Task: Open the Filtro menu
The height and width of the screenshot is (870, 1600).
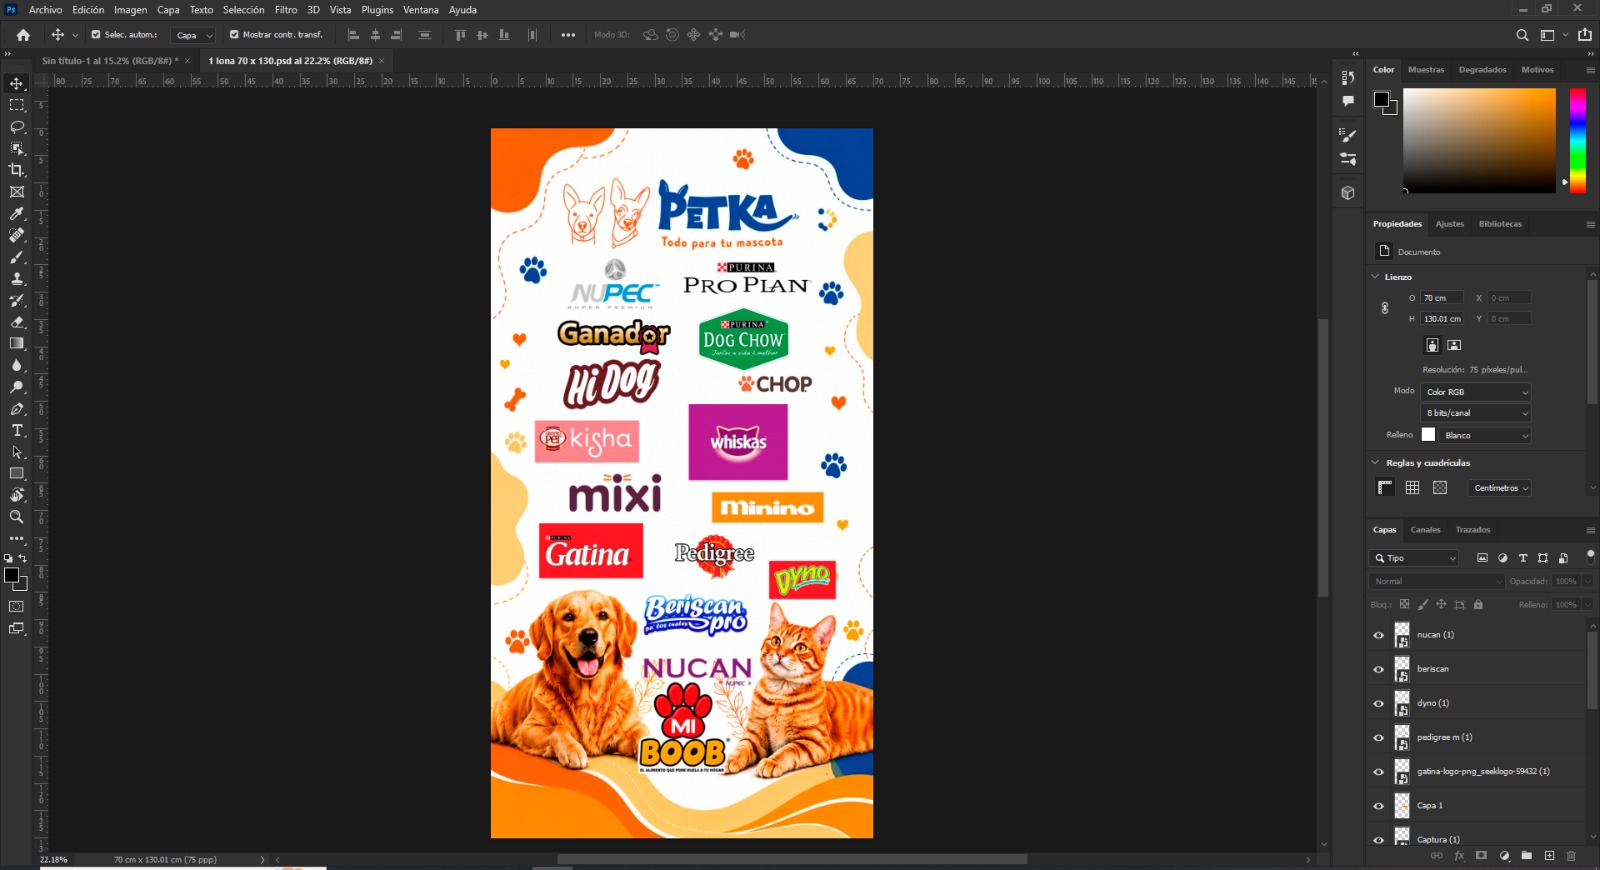Action: [286, 10]
